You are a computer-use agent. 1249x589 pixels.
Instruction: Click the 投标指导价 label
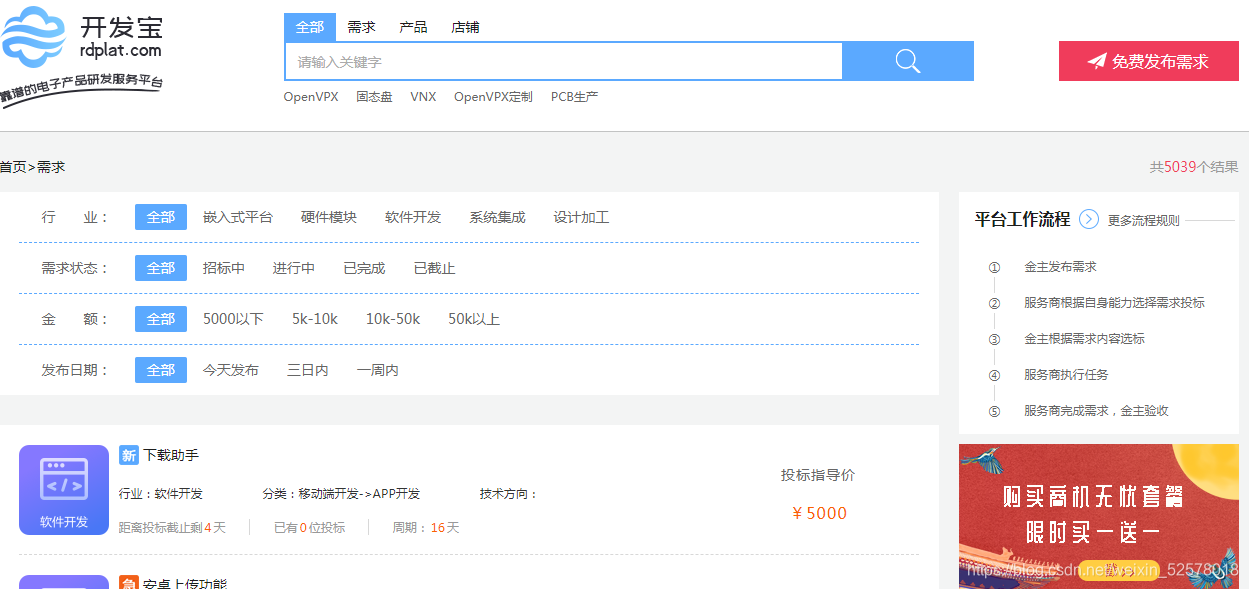[818, 475]
